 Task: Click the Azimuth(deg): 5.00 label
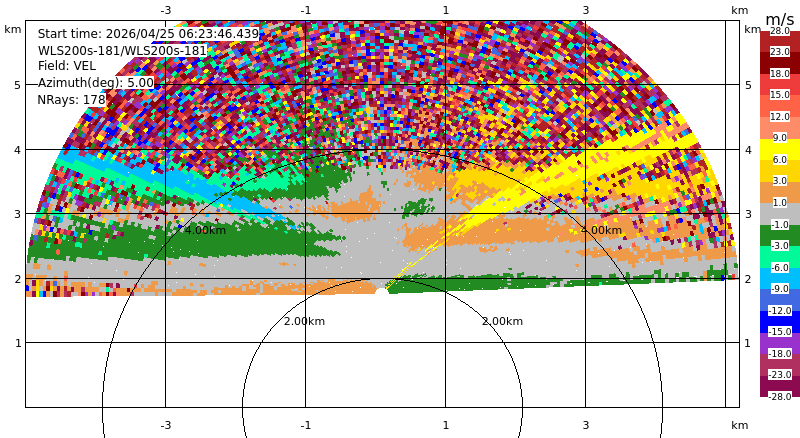[95, 83]
